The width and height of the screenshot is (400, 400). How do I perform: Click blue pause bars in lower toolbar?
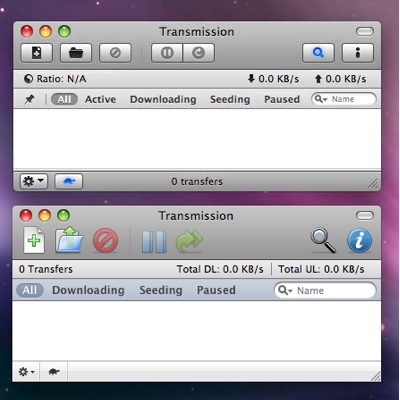pos(154,241)
